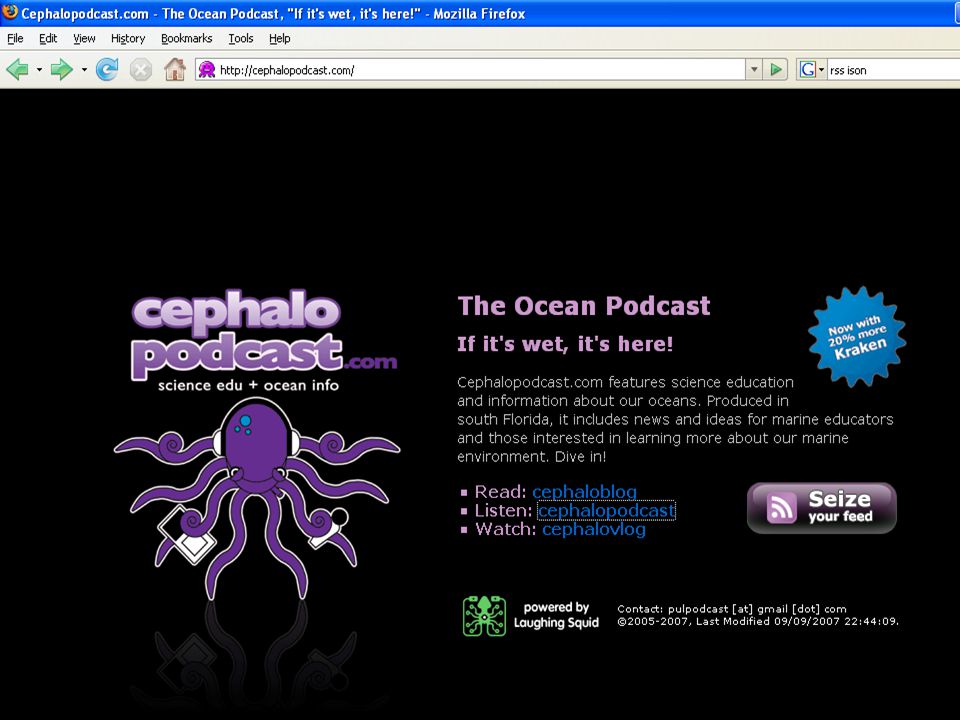Open the Help menu
This screenshot has width=960, height=720.
coord(280,39)
